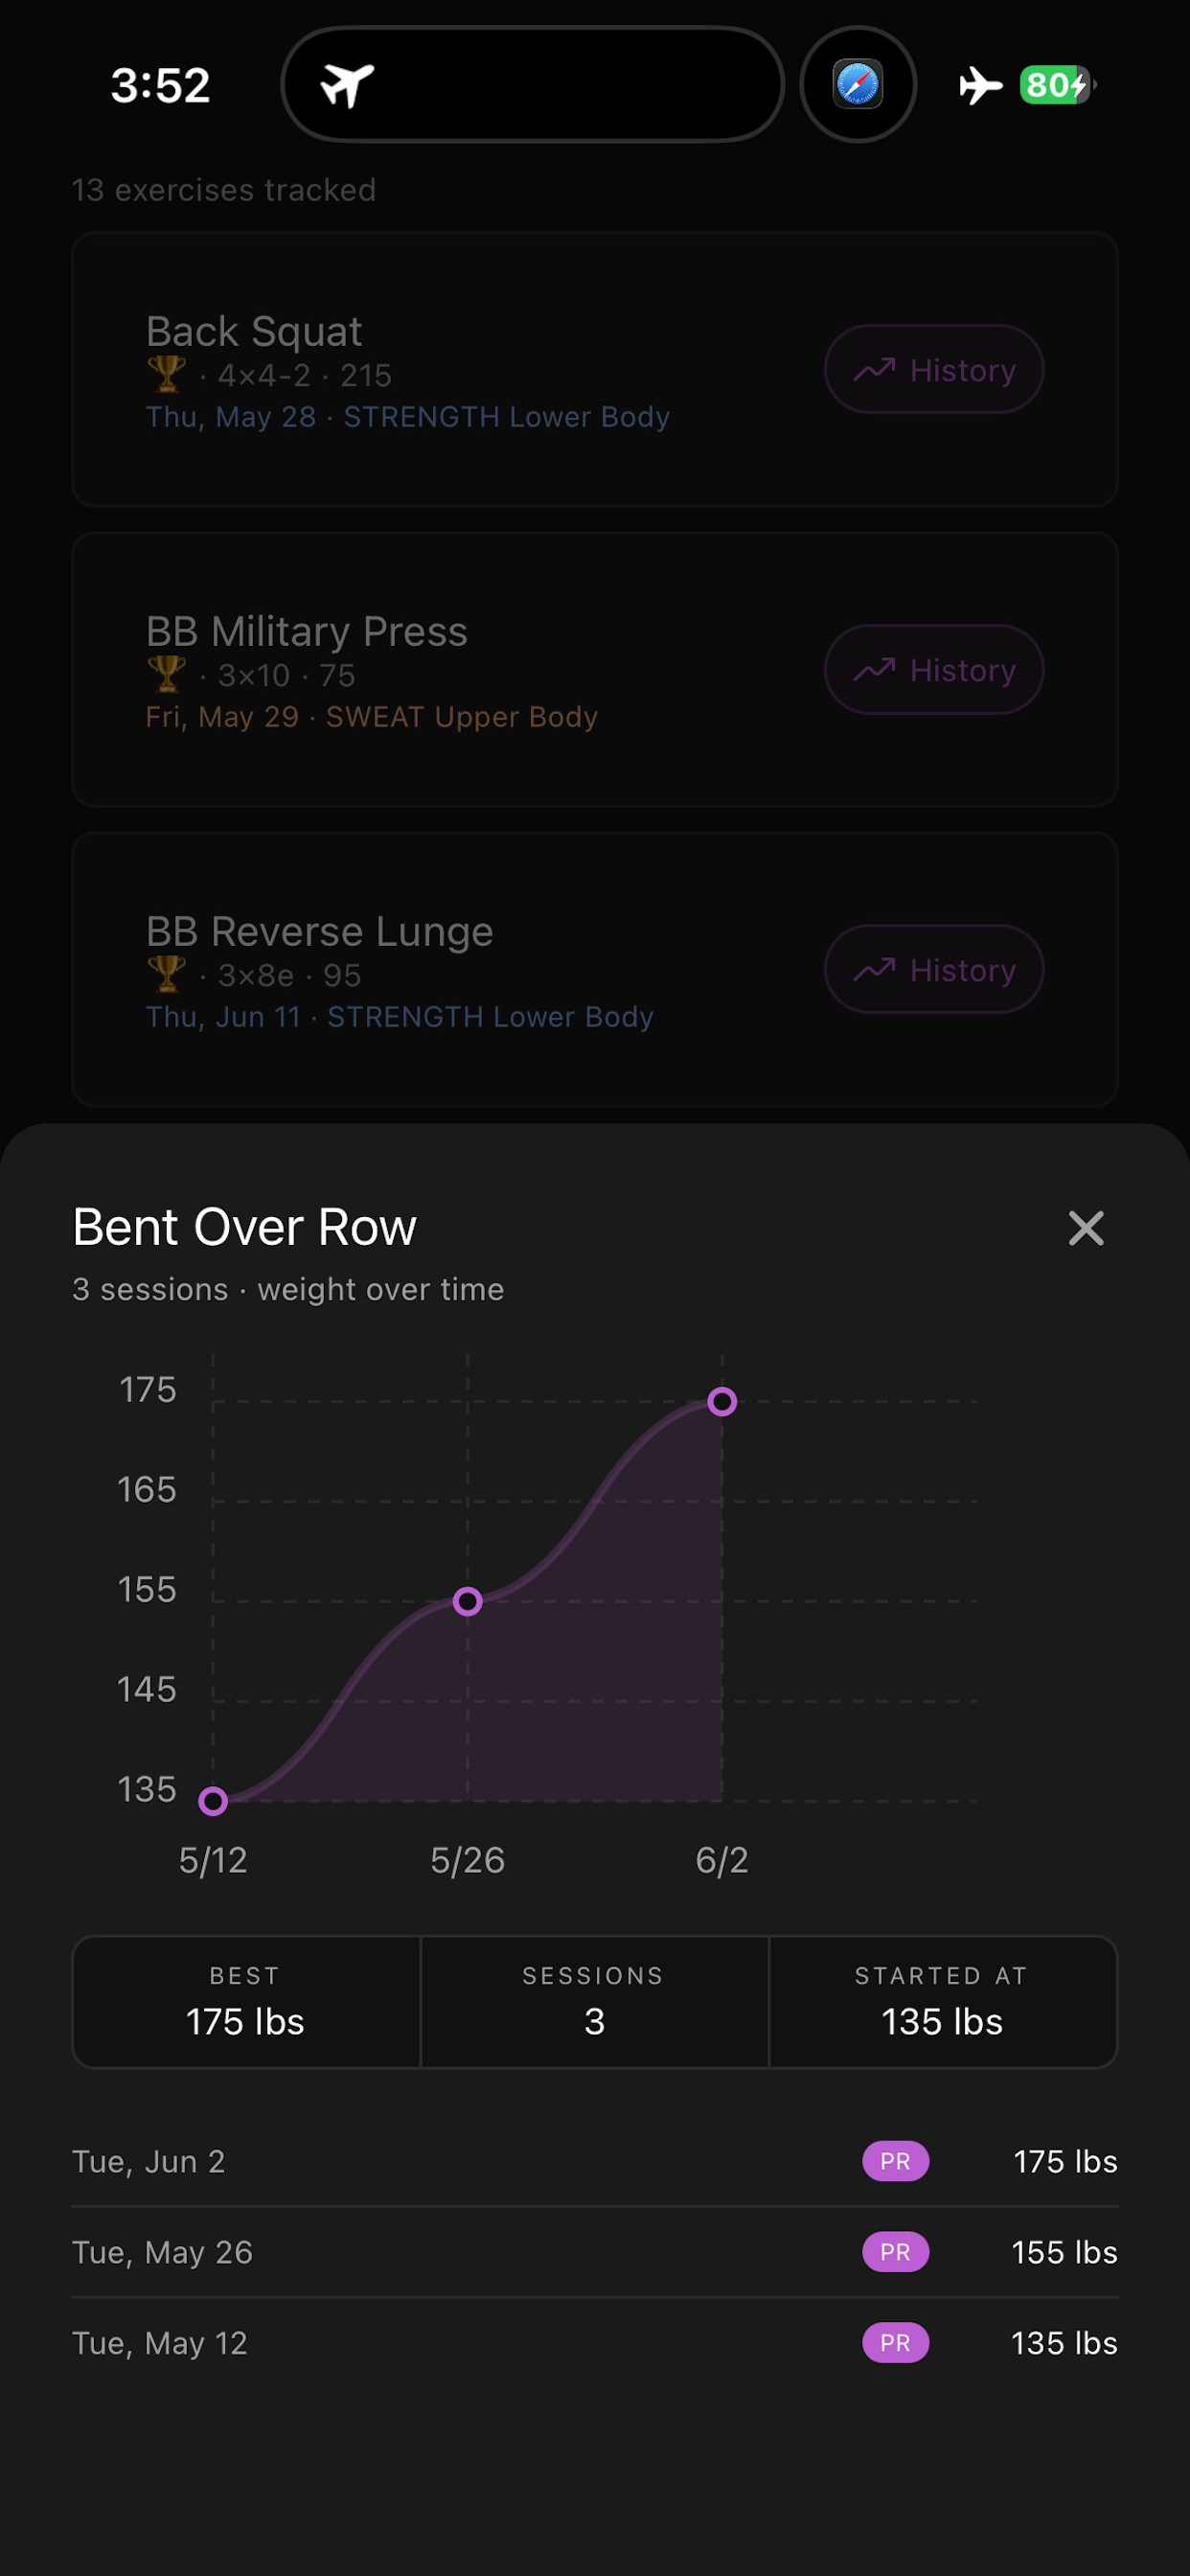The width and height of the screenshot is (1190, 2576).
Task: Open the Tue, May 12 session row
Action: [595, 2343]
